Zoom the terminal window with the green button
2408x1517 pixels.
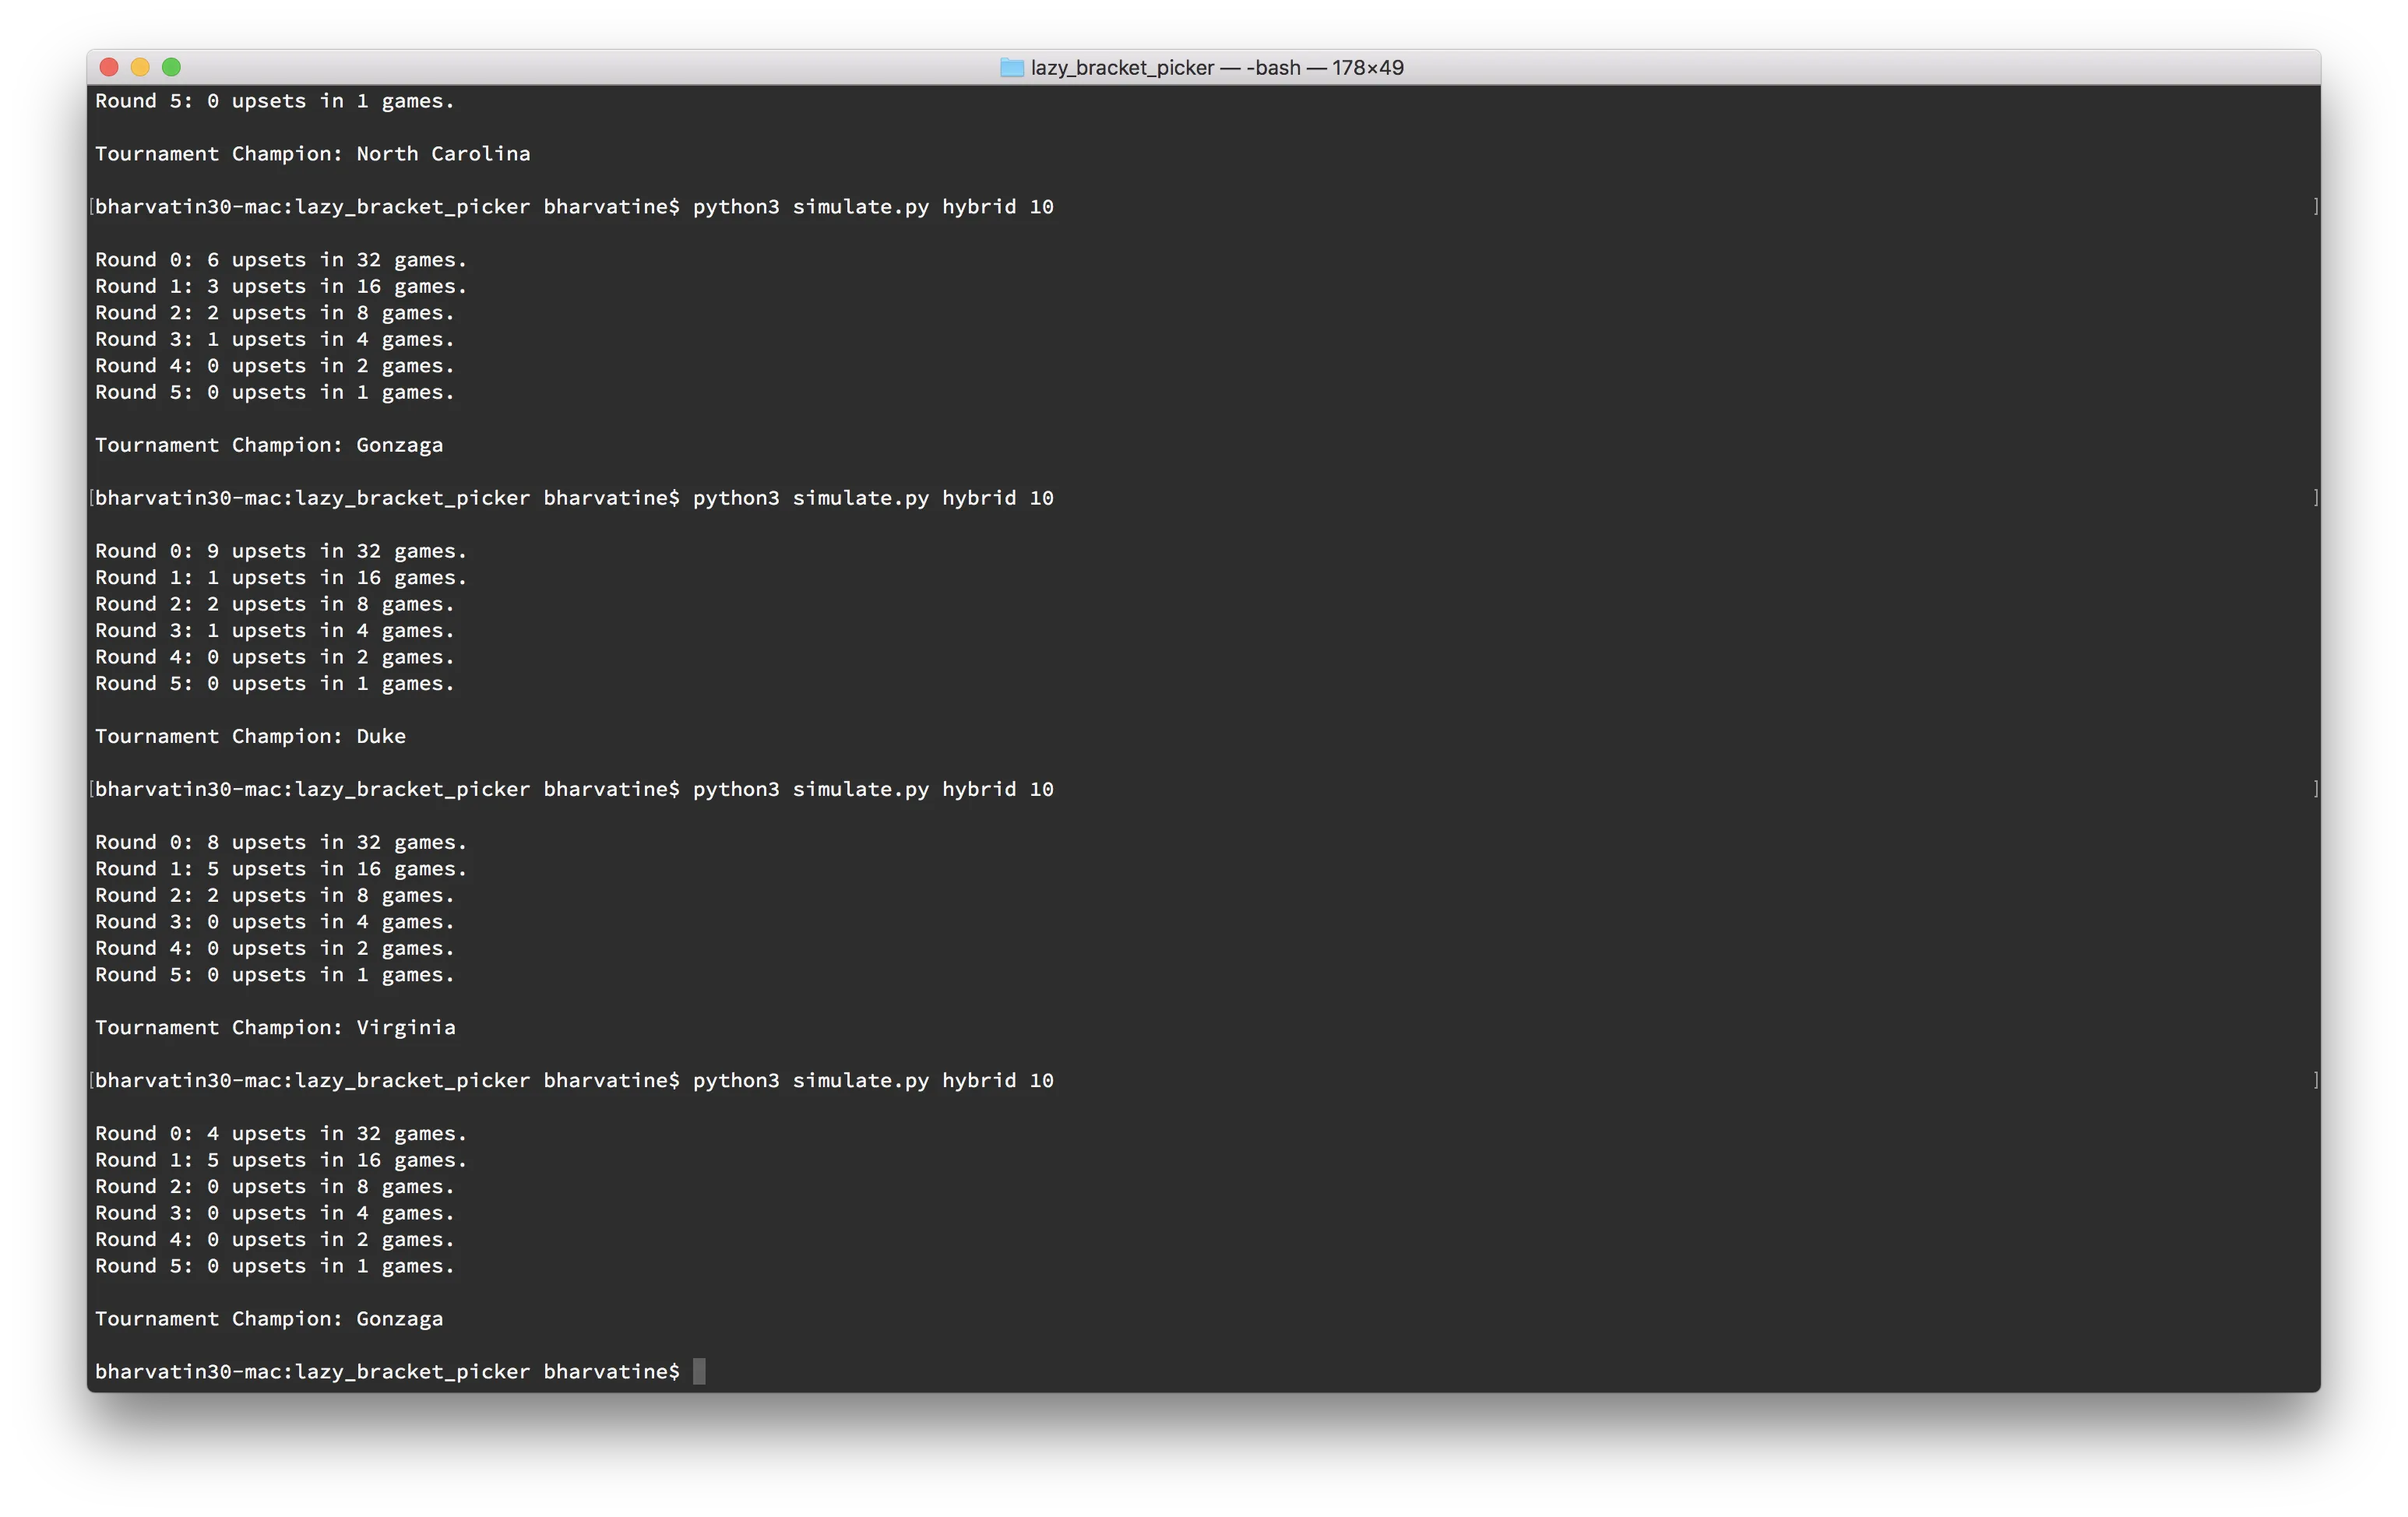click(171, 67)
